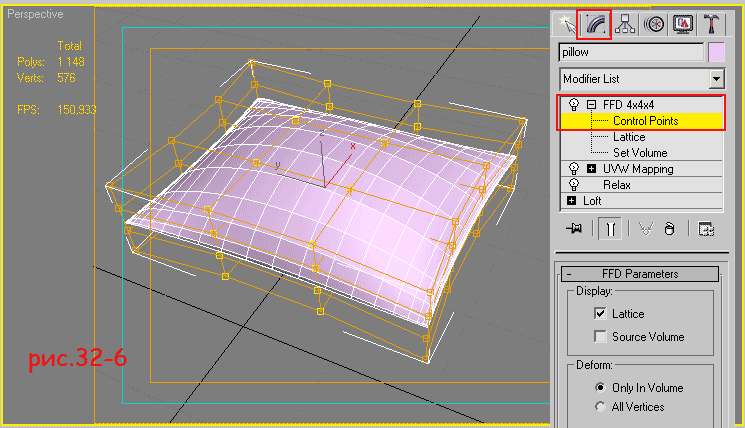Toggle Show End Result button
Viewport: 745px width, 428px height.
pos(607,228)
